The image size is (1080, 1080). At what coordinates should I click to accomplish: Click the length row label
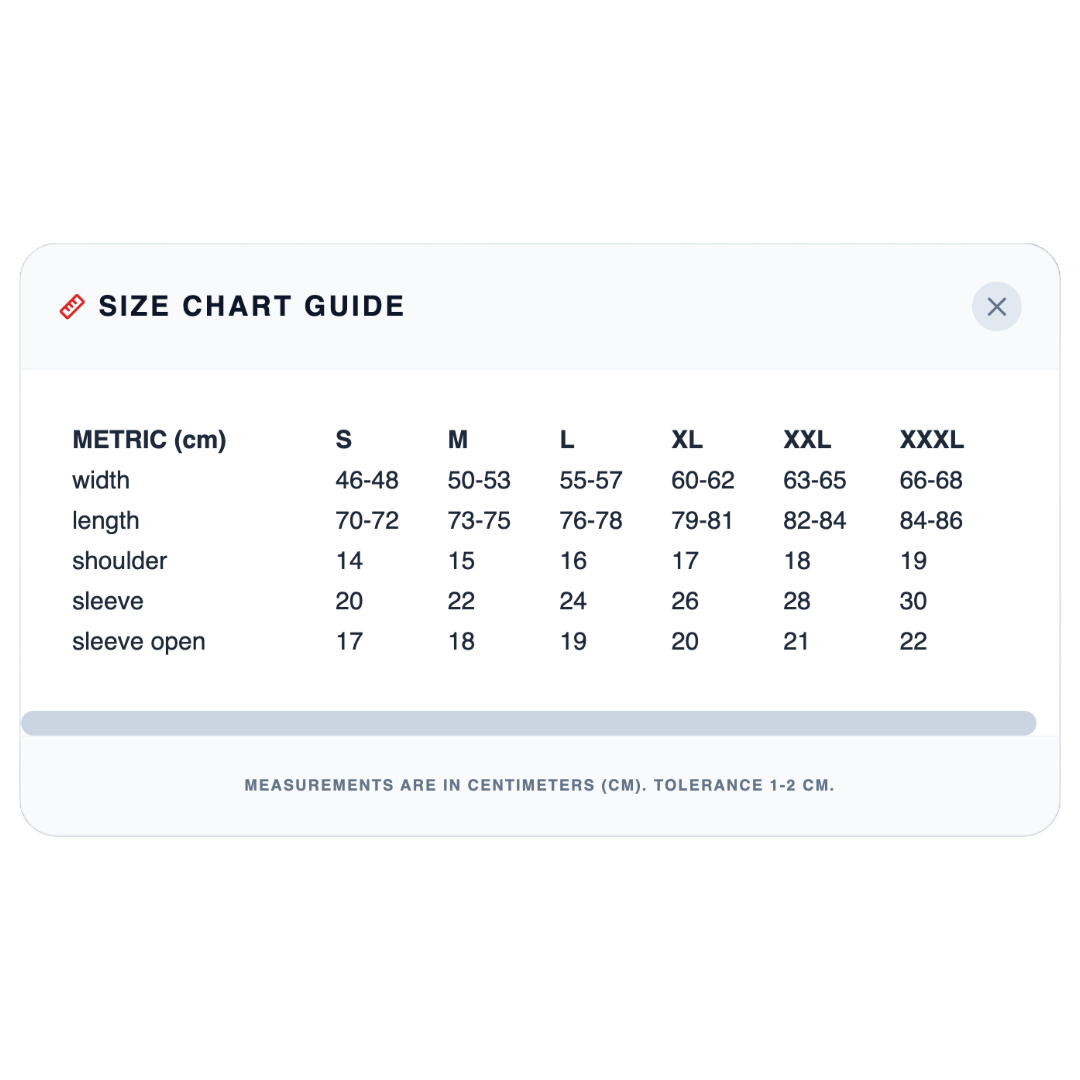(x=105, y=521)
